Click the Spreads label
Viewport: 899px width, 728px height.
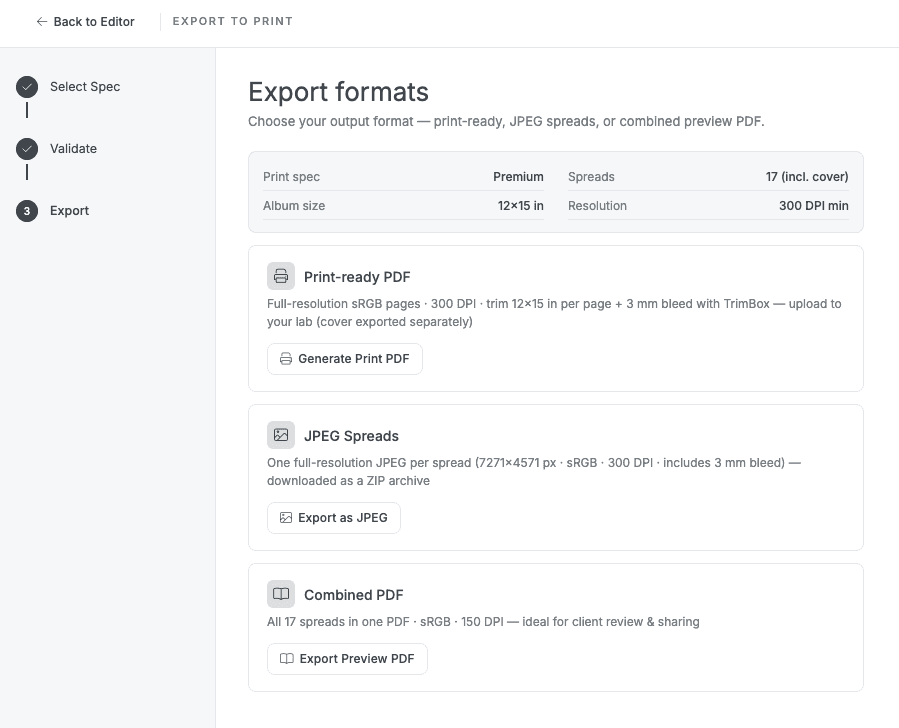[591, 177]
